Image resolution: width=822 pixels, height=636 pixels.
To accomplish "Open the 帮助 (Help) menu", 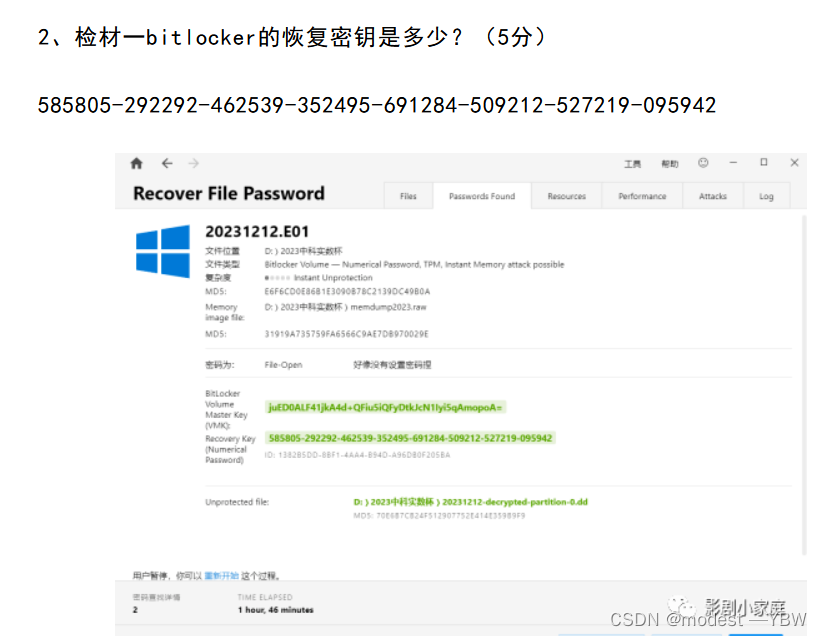I will (x=669, y=164).
